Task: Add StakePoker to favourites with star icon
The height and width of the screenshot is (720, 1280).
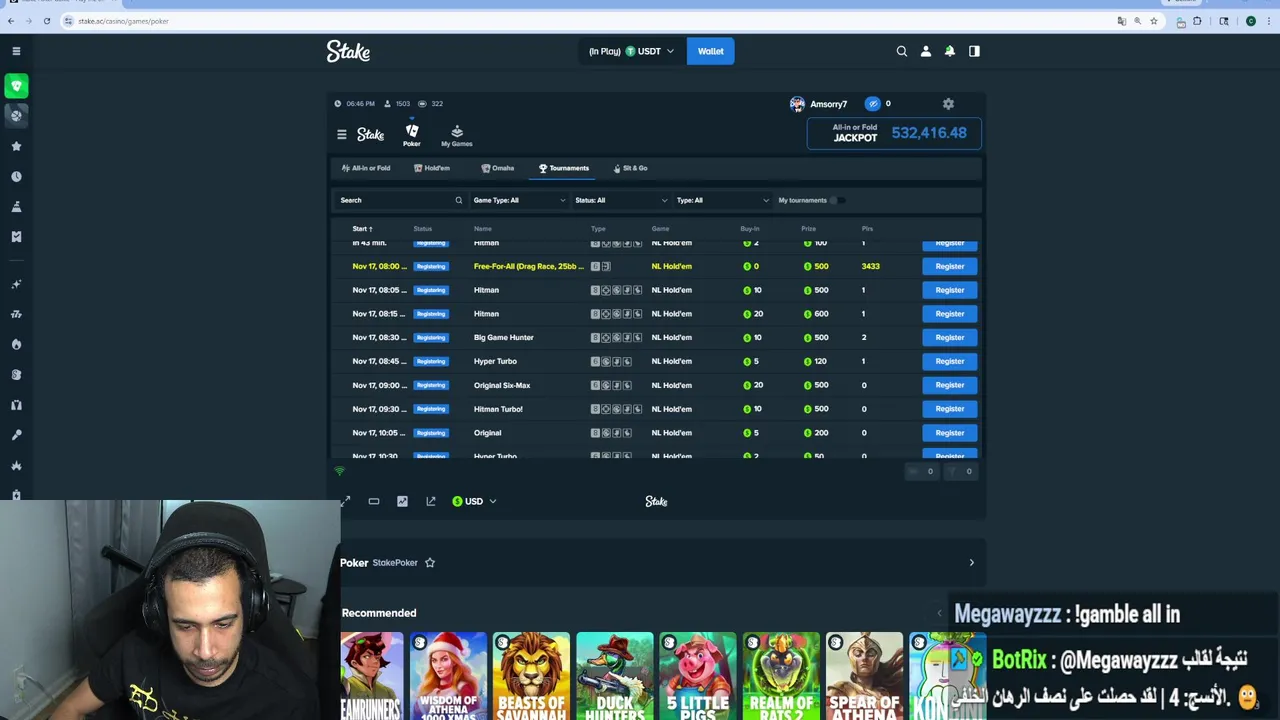Action: [430, 562]
